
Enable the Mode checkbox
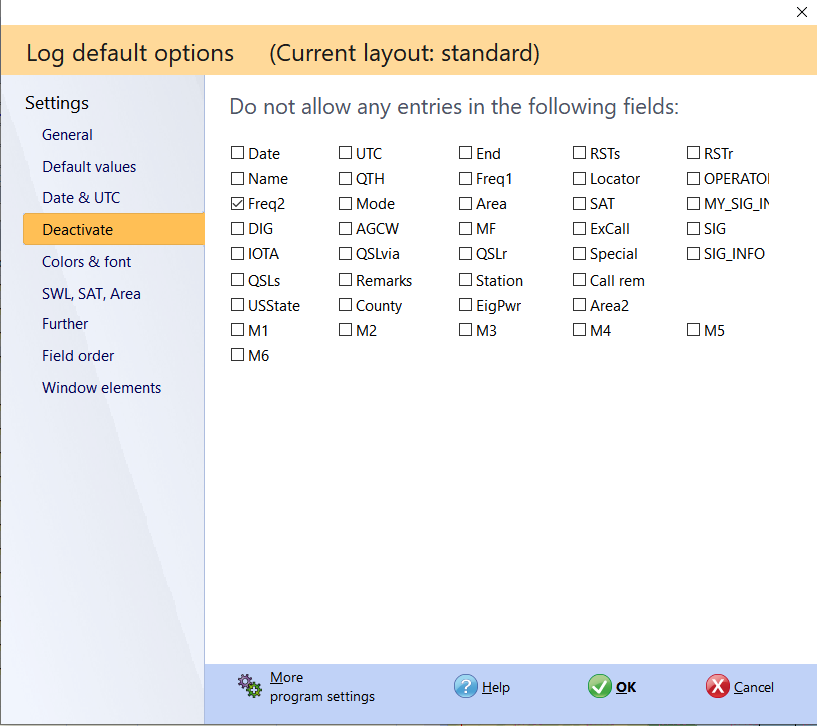click(x=345, y=203)
